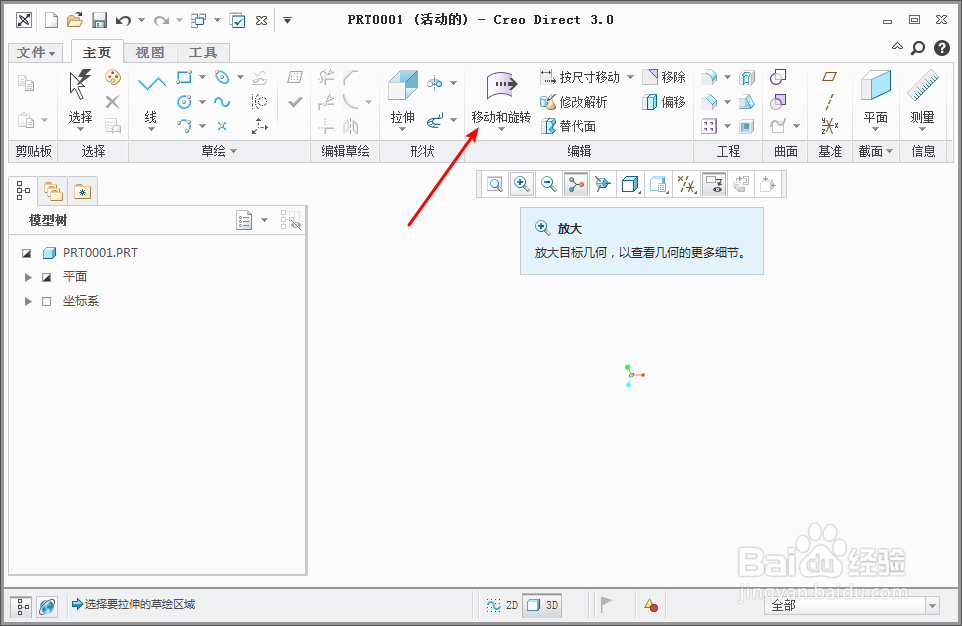962x626 pixels.
Task: Click the search magnifier icon at top right
Action: (x=918, y=48)
